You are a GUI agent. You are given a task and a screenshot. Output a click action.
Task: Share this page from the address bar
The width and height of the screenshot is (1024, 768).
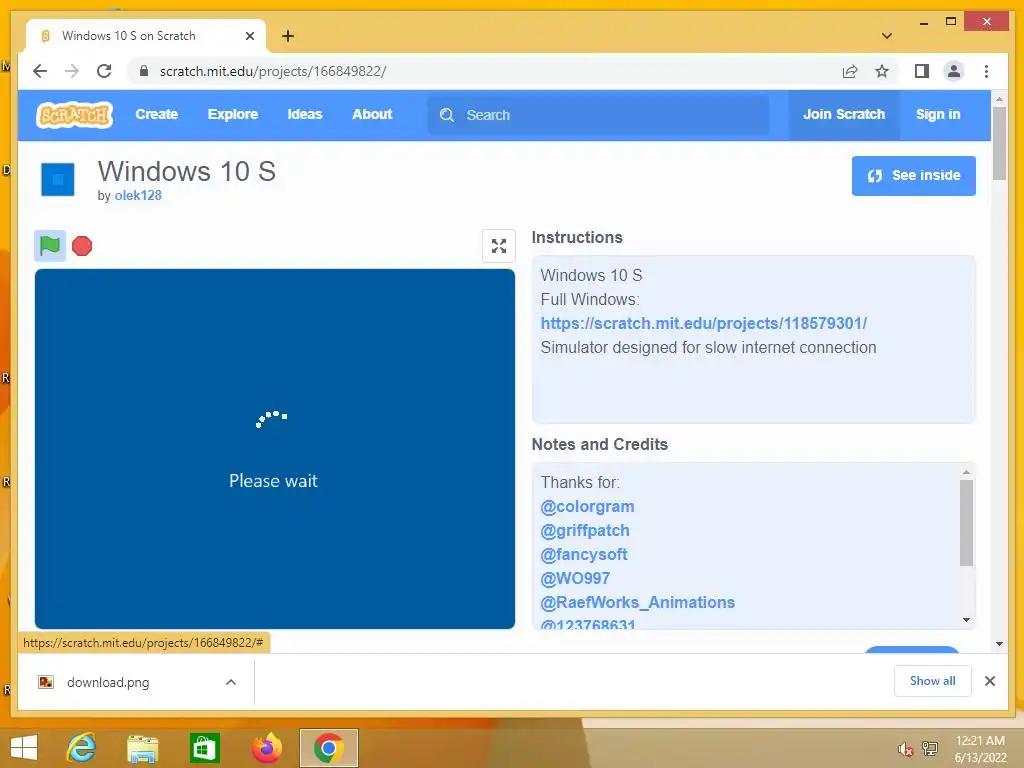click(850, 71)
